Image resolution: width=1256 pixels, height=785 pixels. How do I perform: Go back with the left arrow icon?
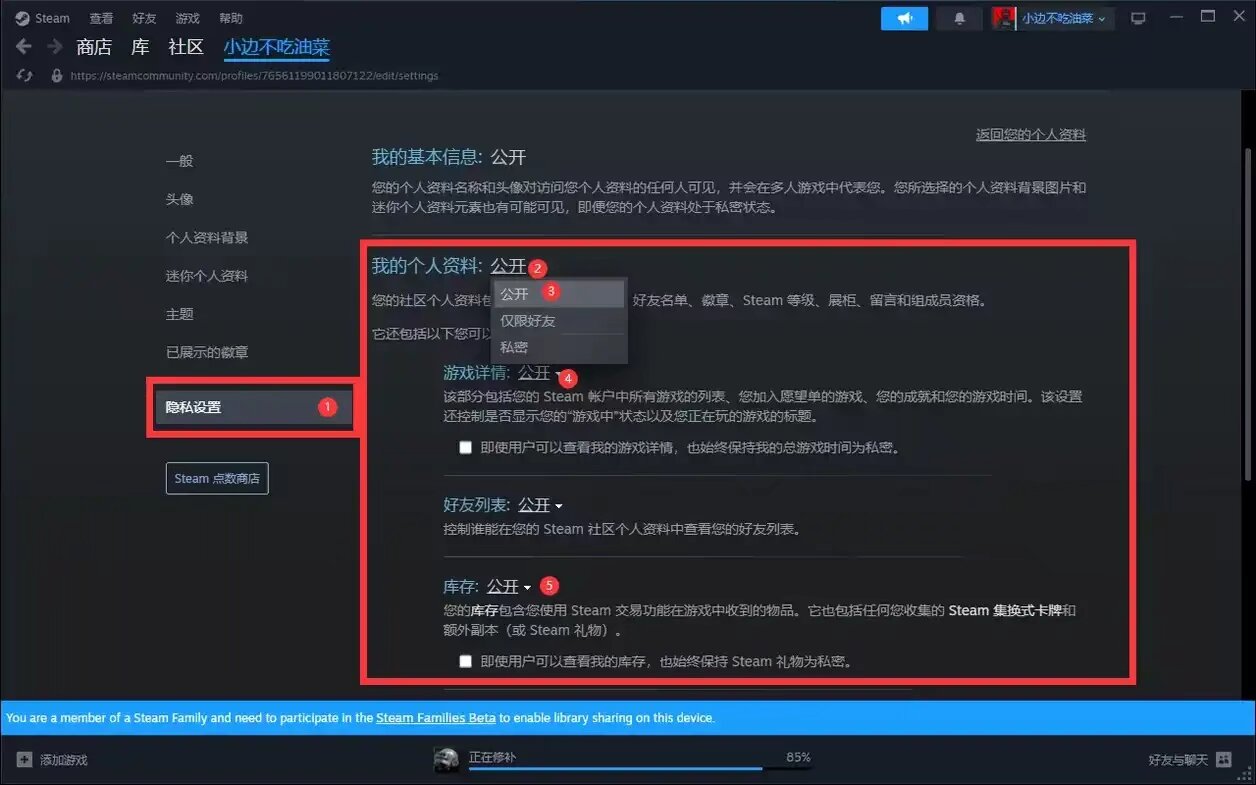click(24, 47)
